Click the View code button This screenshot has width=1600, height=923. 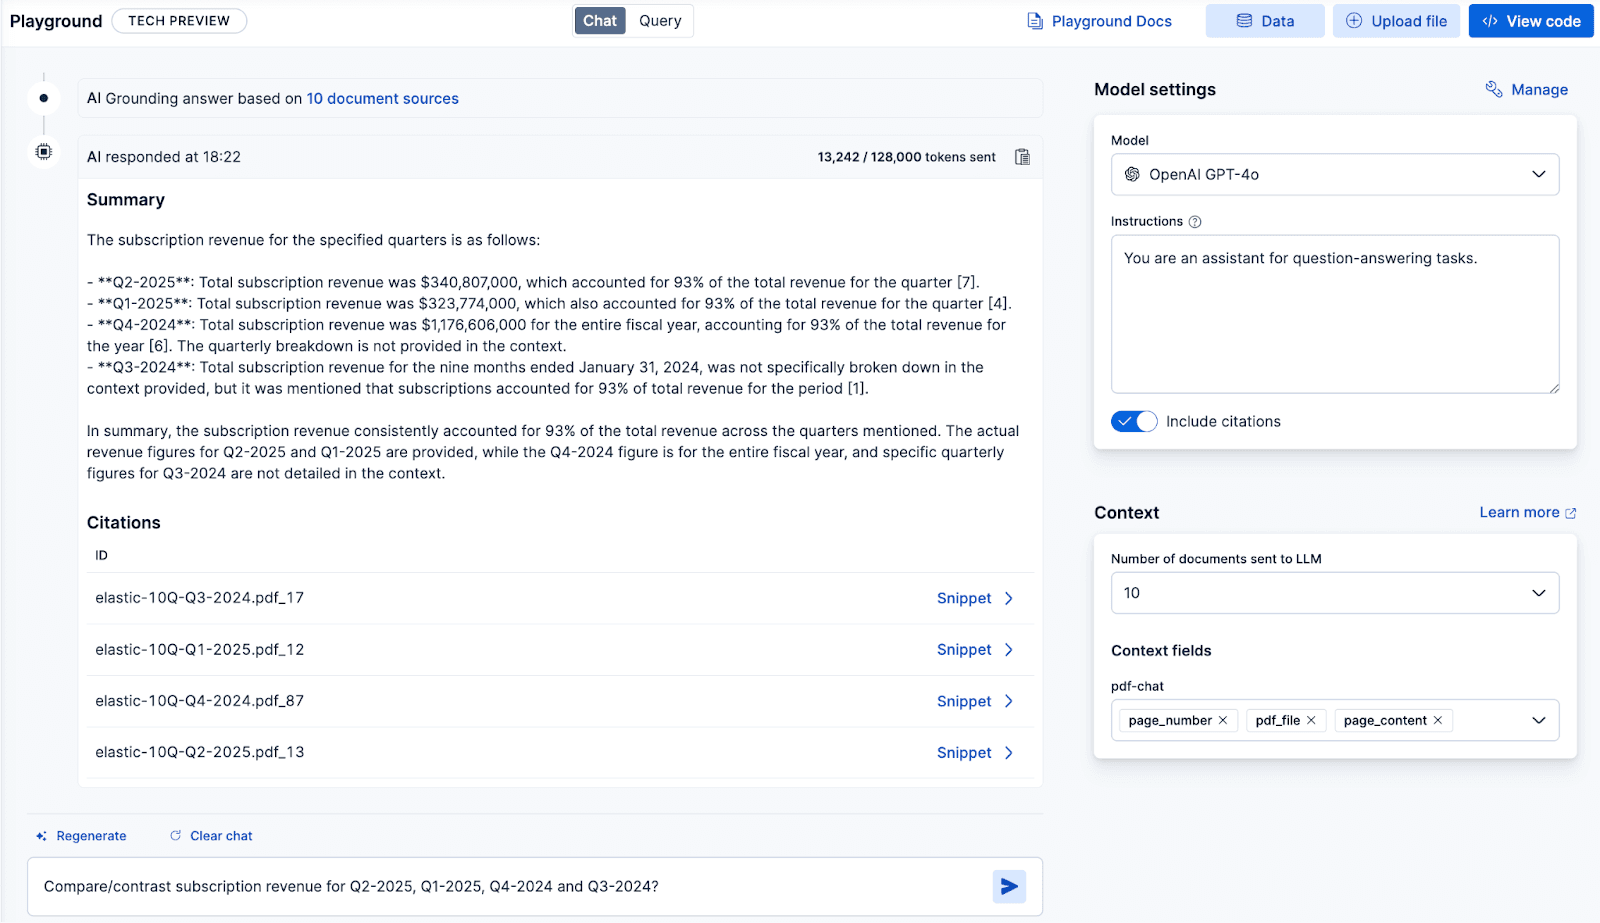click(1530, 21)
